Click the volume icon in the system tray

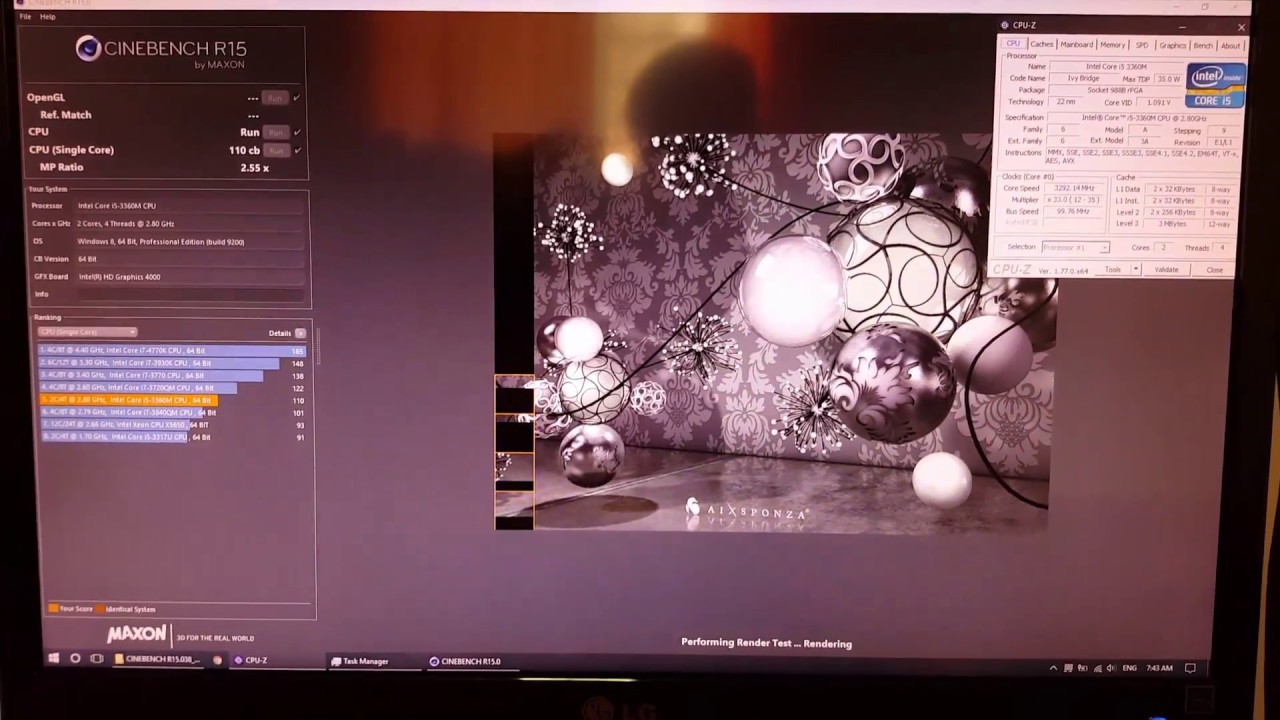click(x=1111, y=668)
